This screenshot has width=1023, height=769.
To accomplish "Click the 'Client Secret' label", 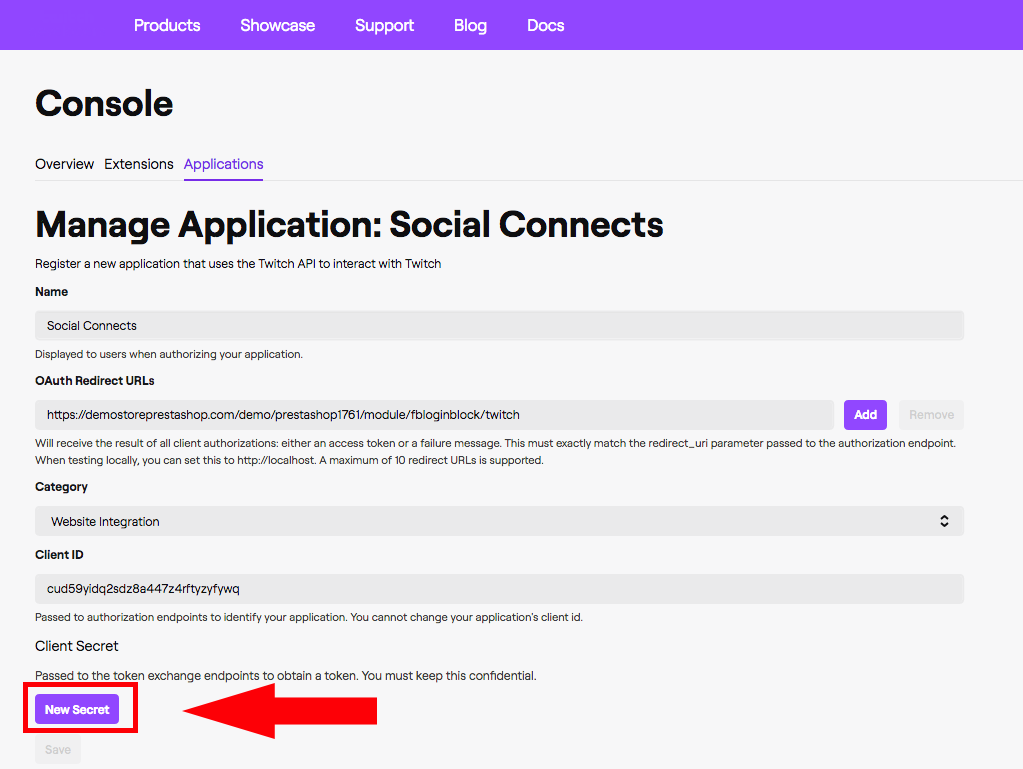I will point(77,646).
